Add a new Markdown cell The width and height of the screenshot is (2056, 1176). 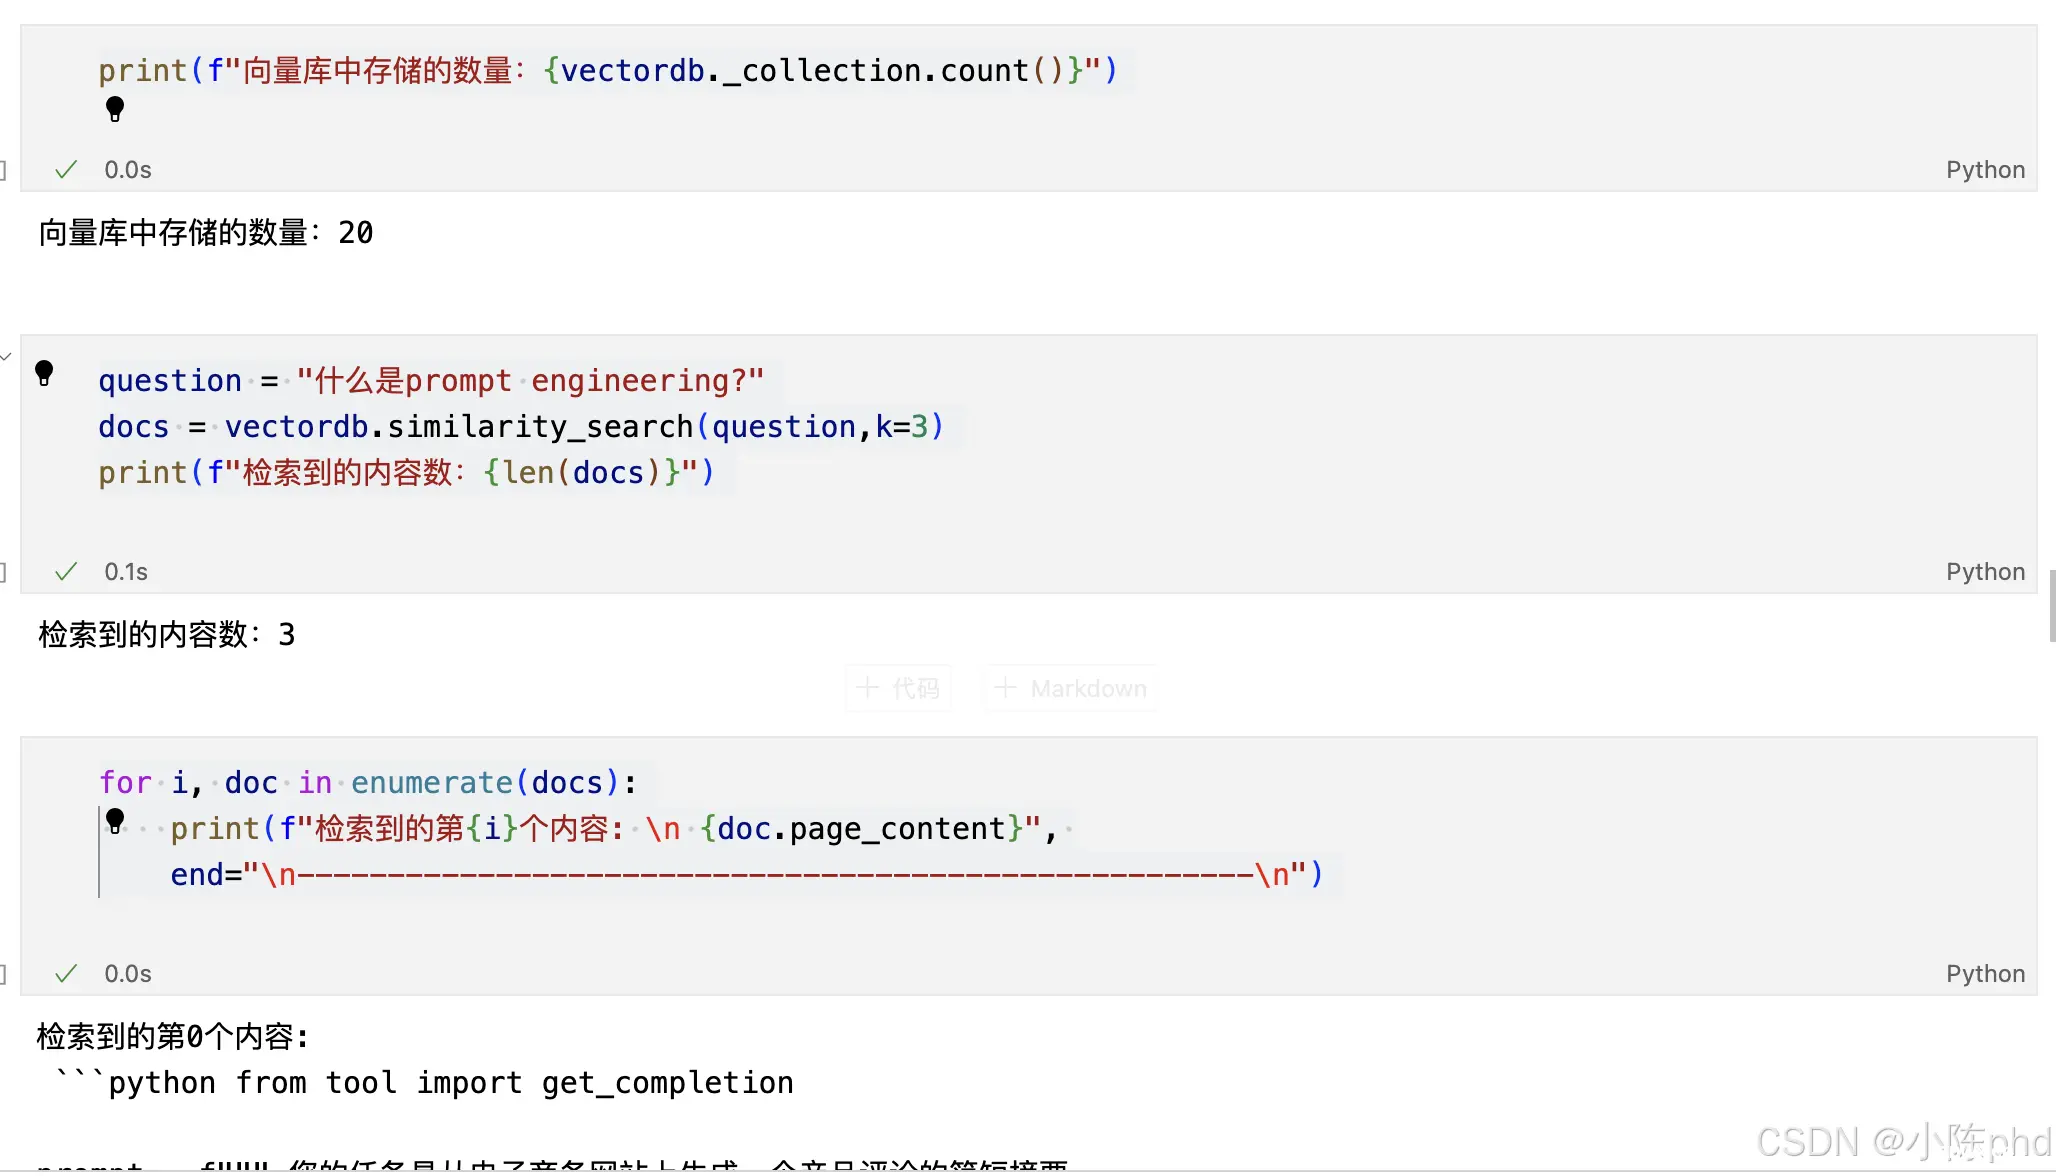click(1070, 688)
